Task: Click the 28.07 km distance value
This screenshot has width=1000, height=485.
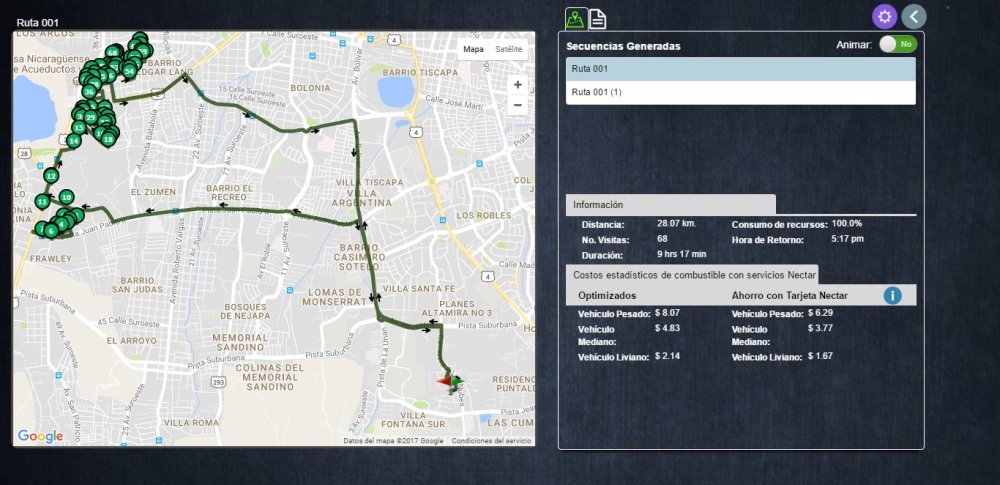Action: click(676, 223)
